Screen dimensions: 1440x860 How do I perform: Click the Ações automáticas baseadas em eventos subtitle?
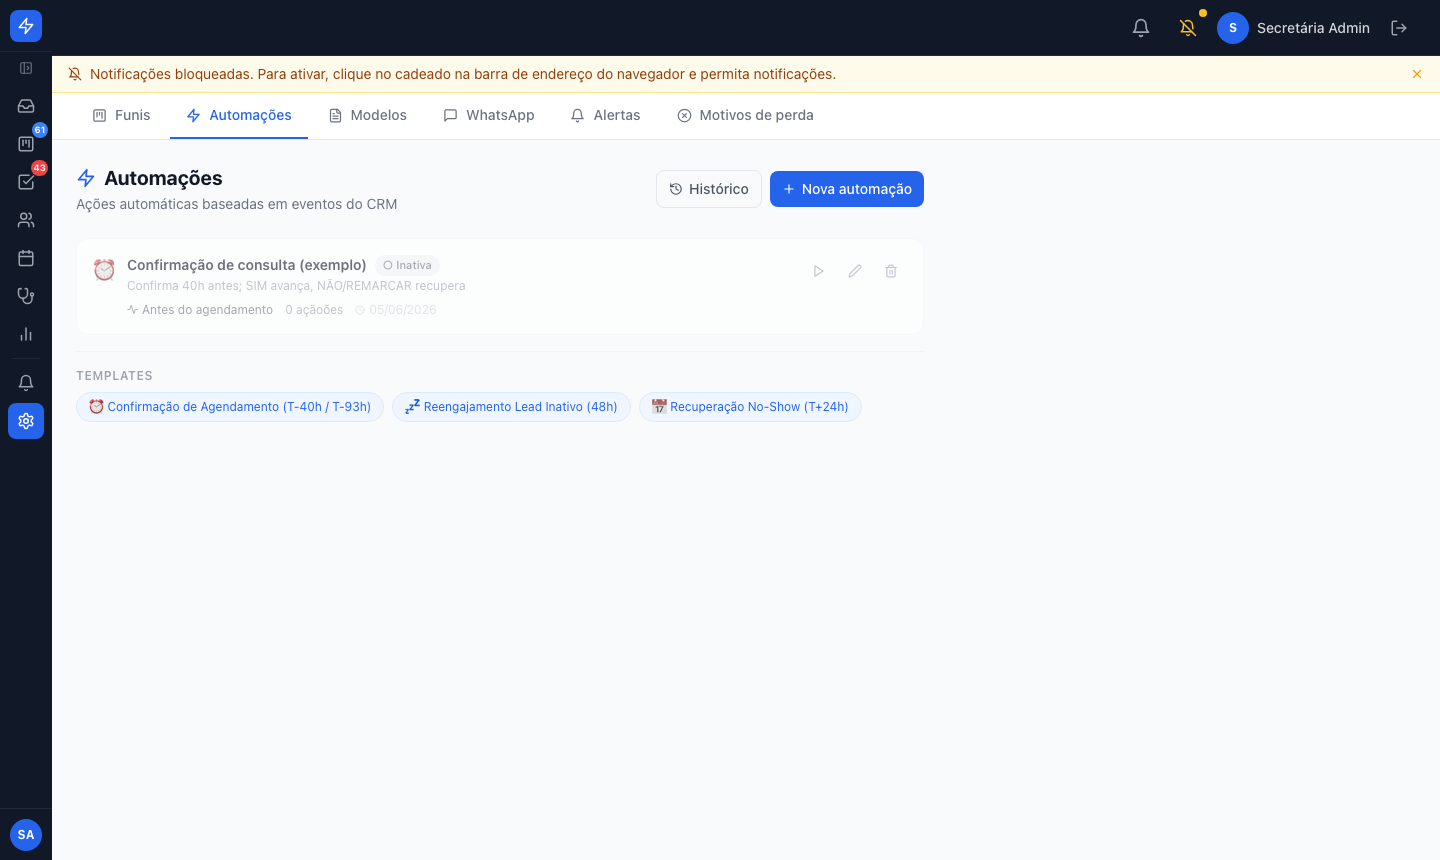(x=237, y=204)
